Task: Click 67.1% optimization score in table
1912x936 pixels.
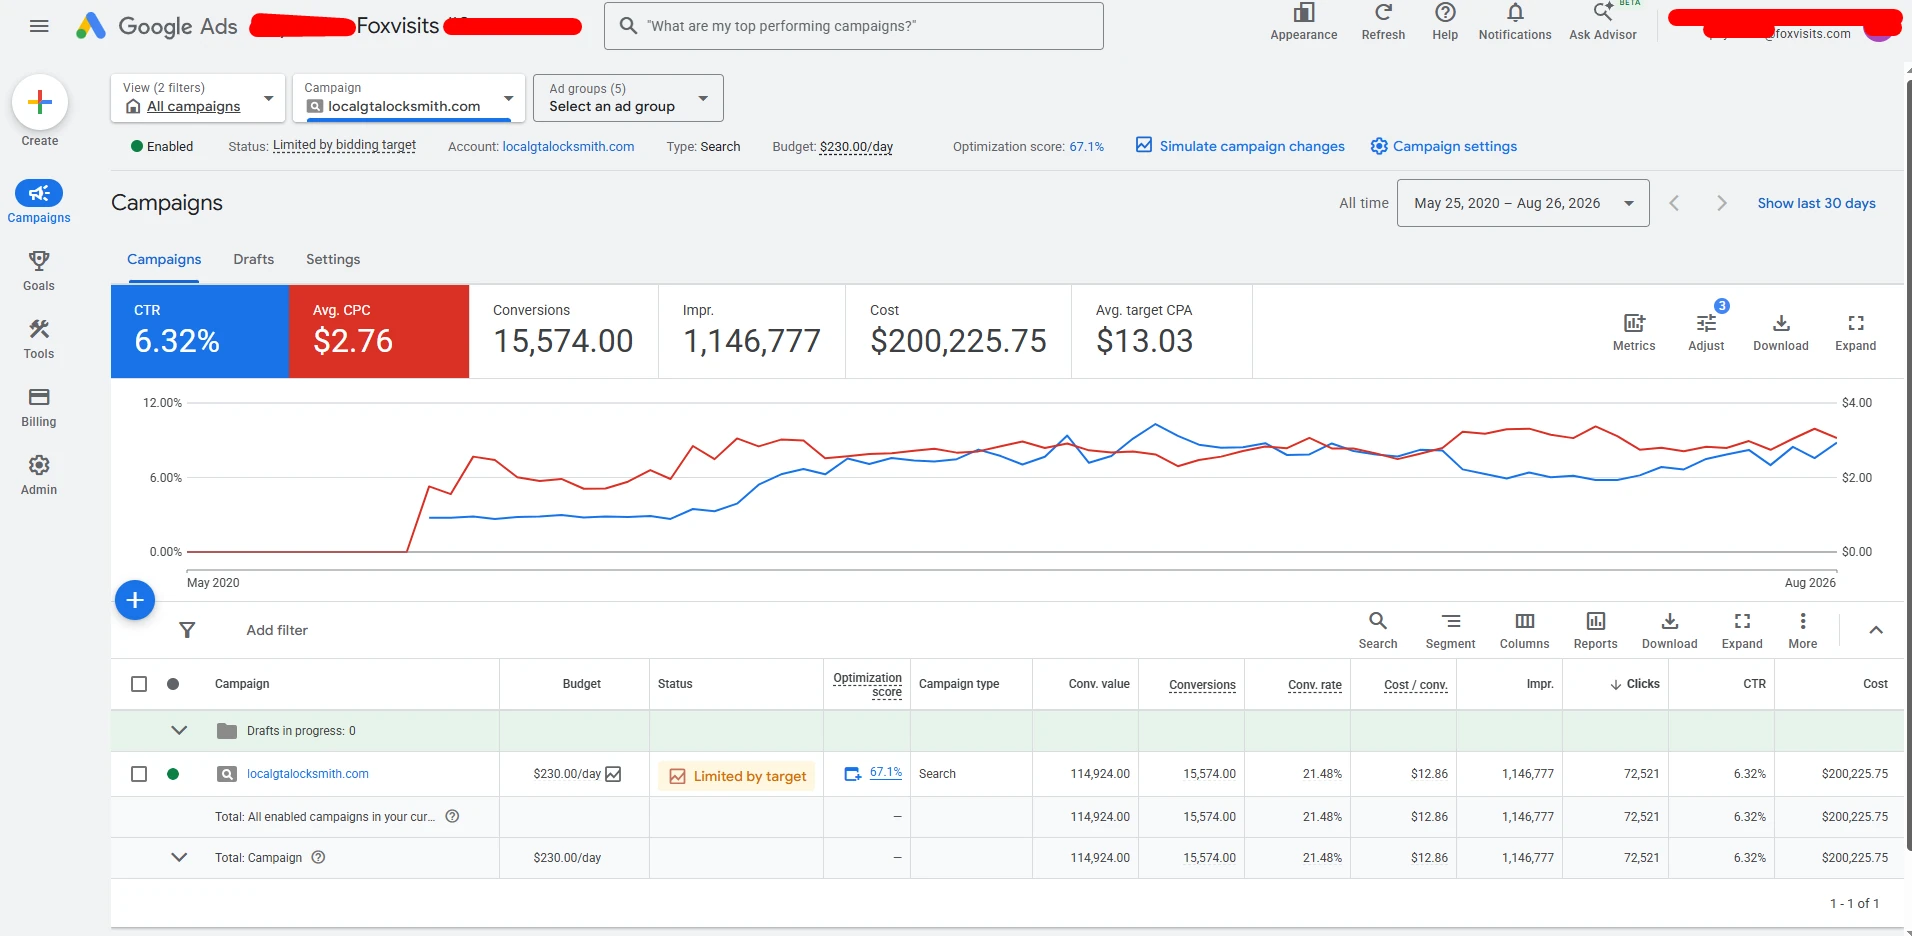Action: coord(886,772)
